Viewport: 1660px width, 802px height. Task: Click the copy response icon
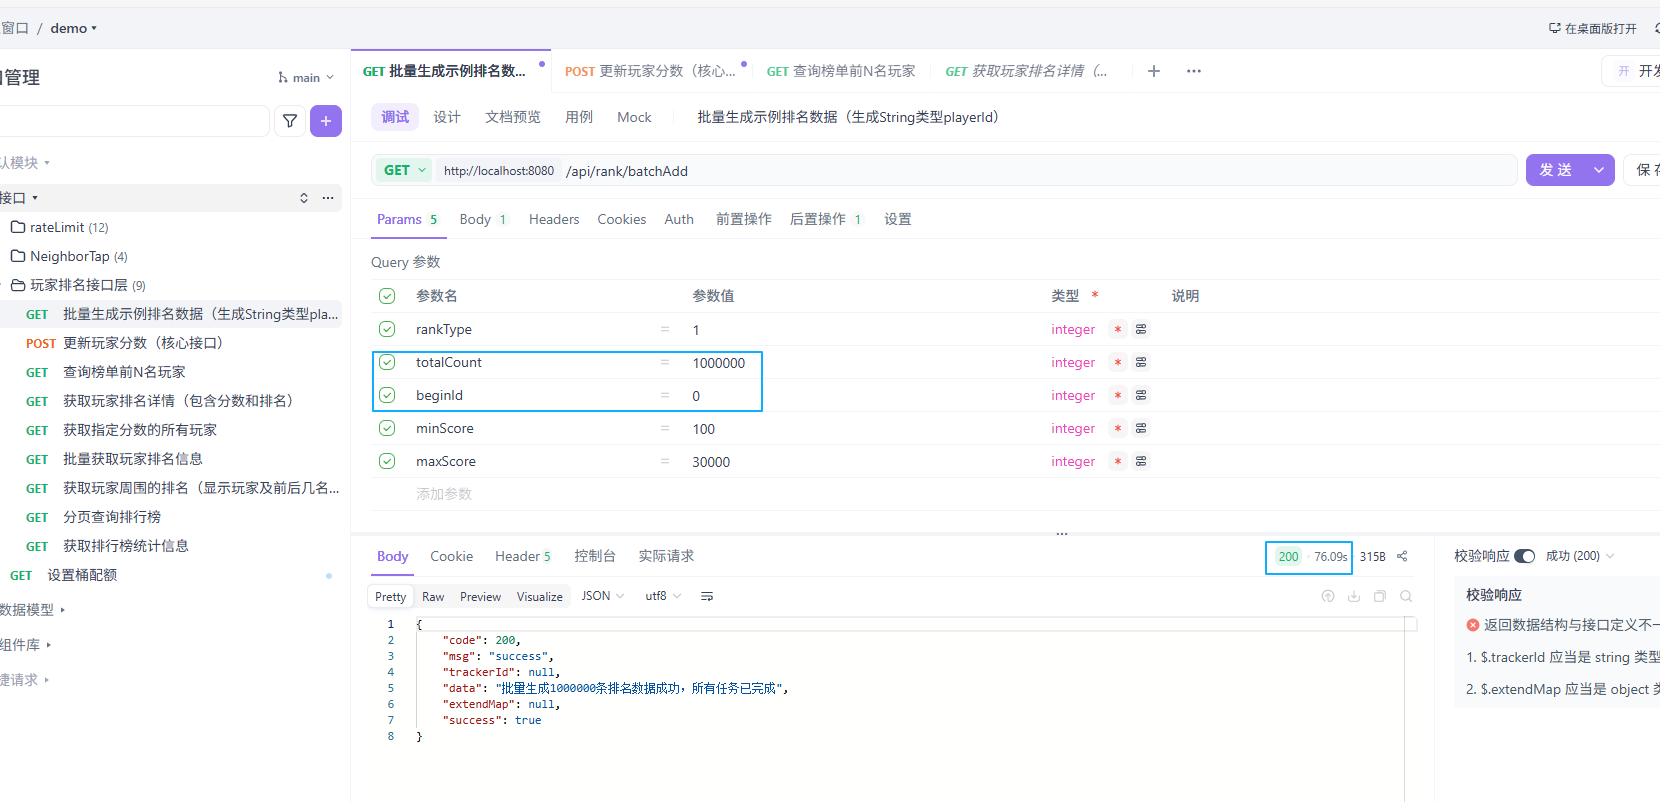pos(1380,596)
